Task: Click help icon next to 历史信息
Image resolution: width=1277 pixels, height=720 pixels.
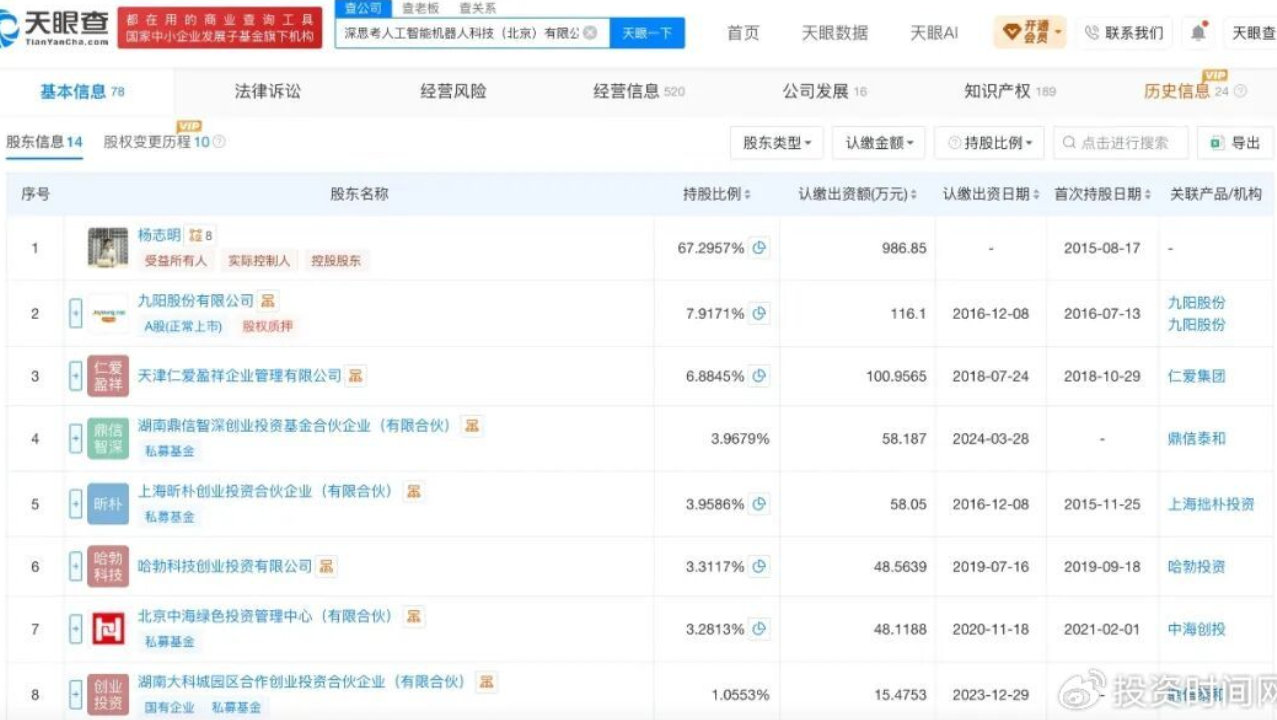Action: tap(1240, 91)
